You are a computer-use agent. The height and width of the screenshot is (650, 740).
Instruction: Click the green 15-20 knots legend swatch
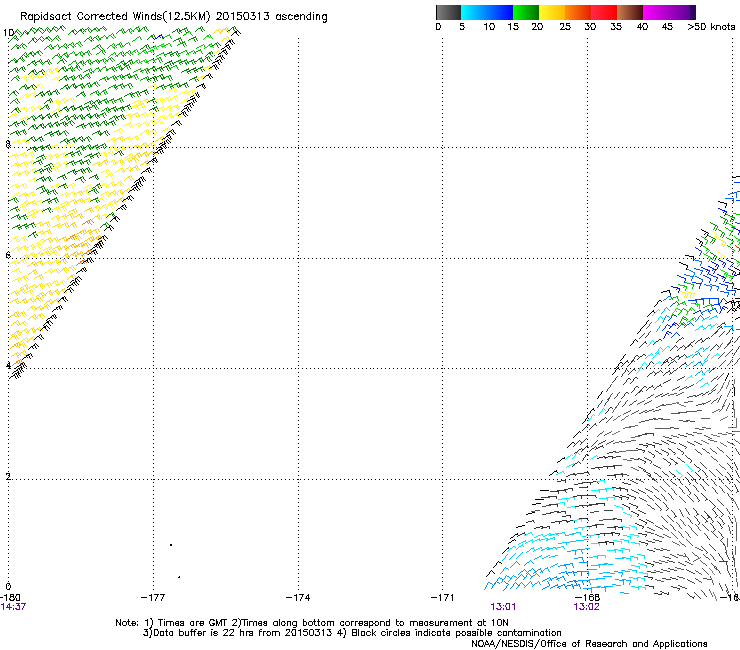526,12
